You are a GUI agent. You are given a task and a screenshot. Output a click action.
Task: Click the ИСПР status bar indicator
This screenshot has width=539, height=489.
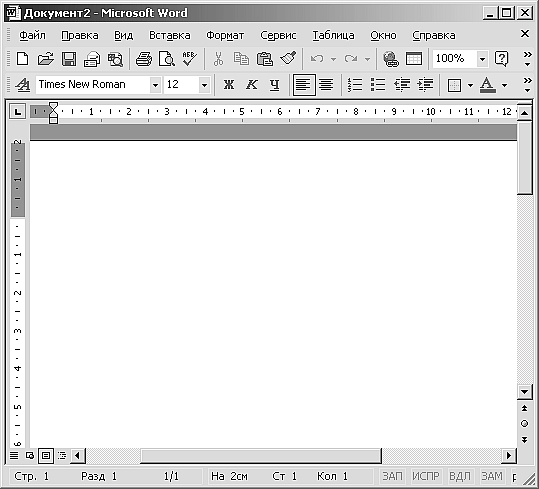coord(426,476)
